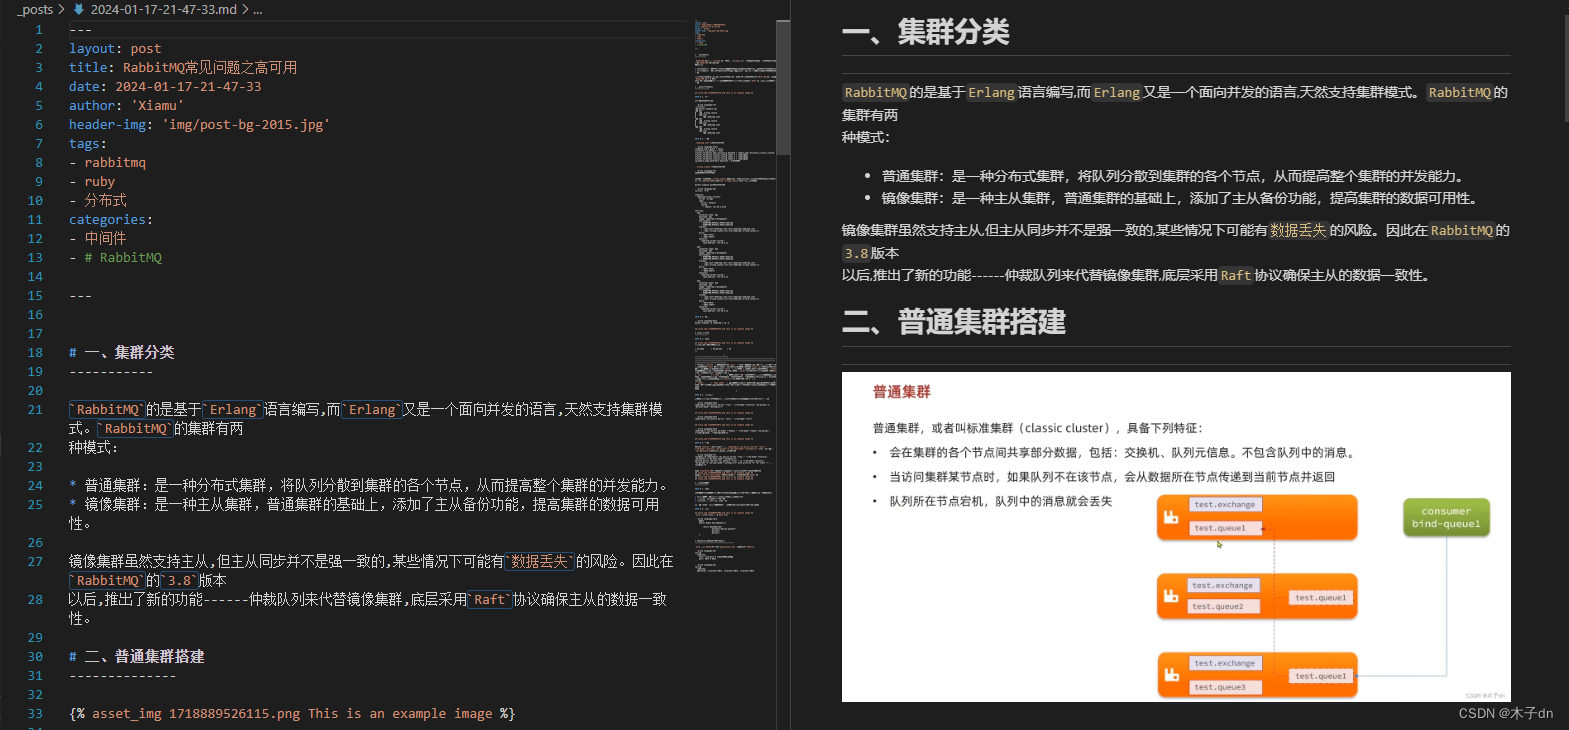Click the '- rabbitmq' tag entry
The width and height of the screenshot is (1569, 730).
[x=107, y=162]
